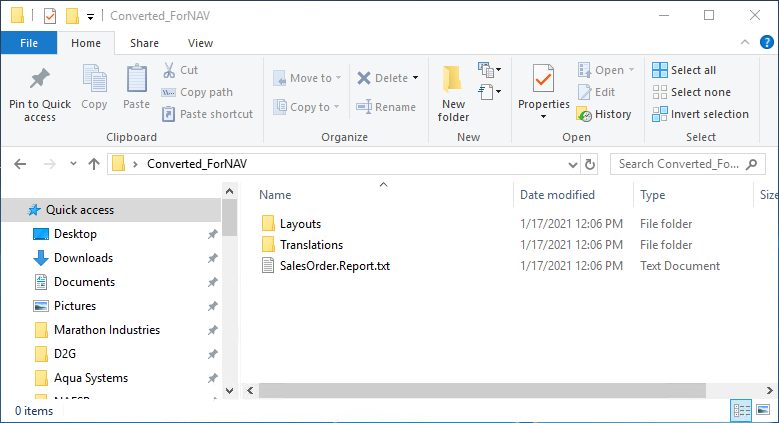Click the Up directory arrow
This screenshot has height=423, width=779.
pyautogui.click(x=94, y=164)
